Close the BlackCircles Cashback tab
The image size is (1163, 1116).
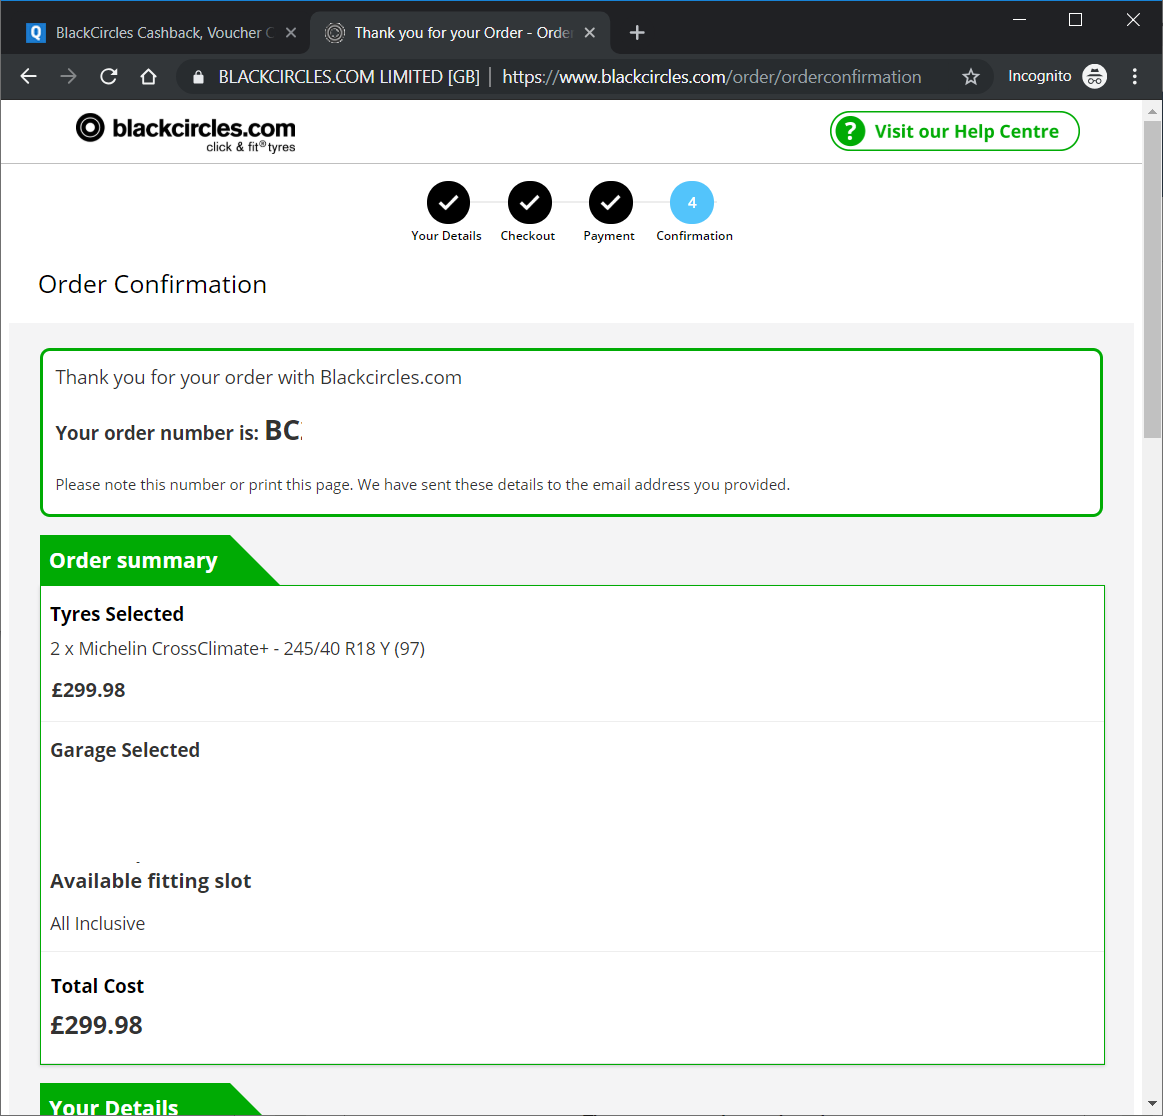point(291,33)
